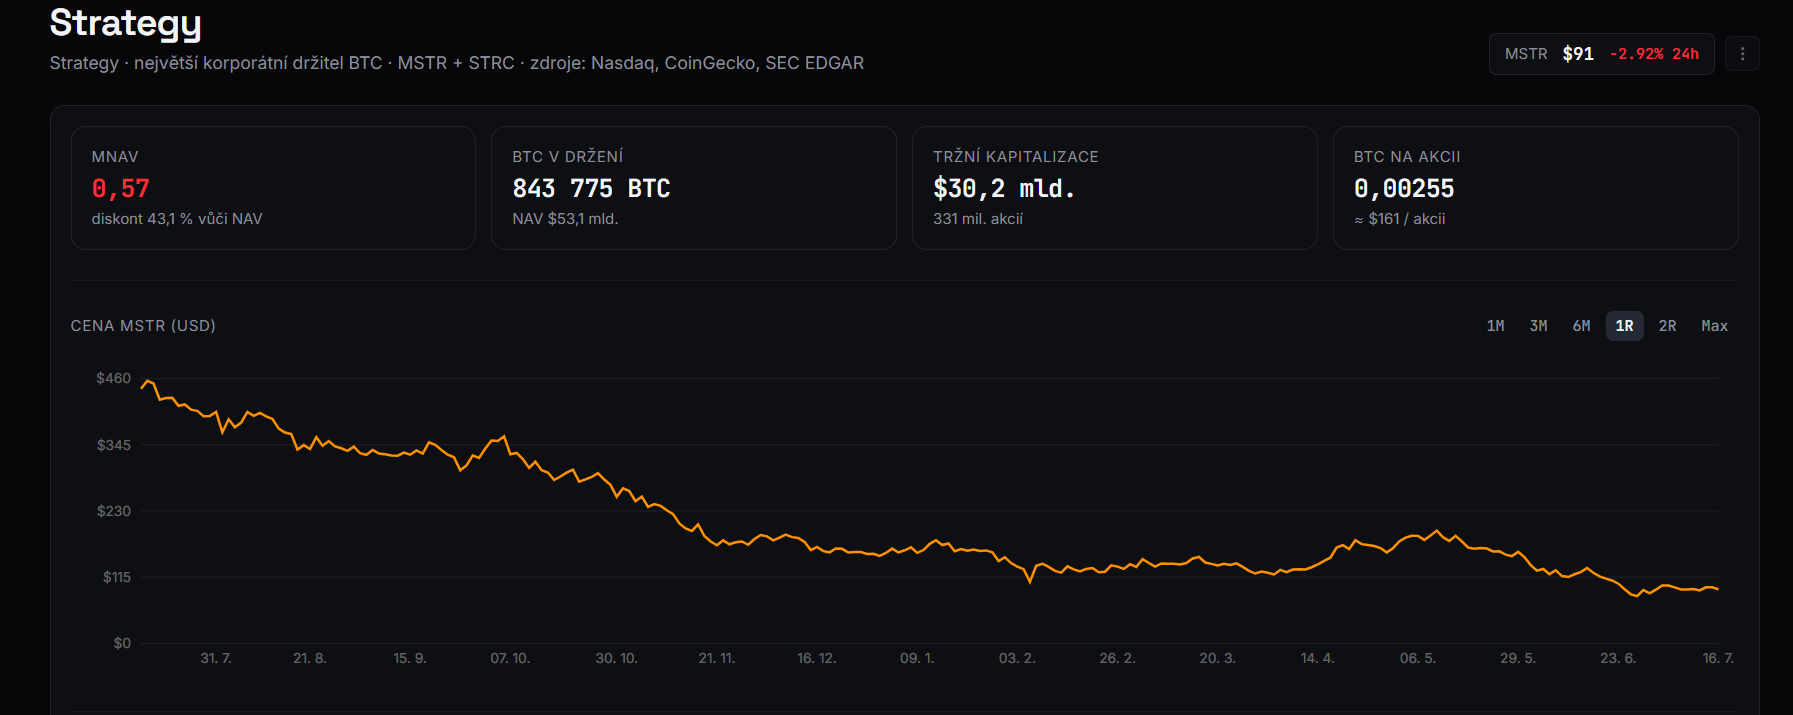
Task: Click the '16. 7.' date label
Action: (1718, 658)
